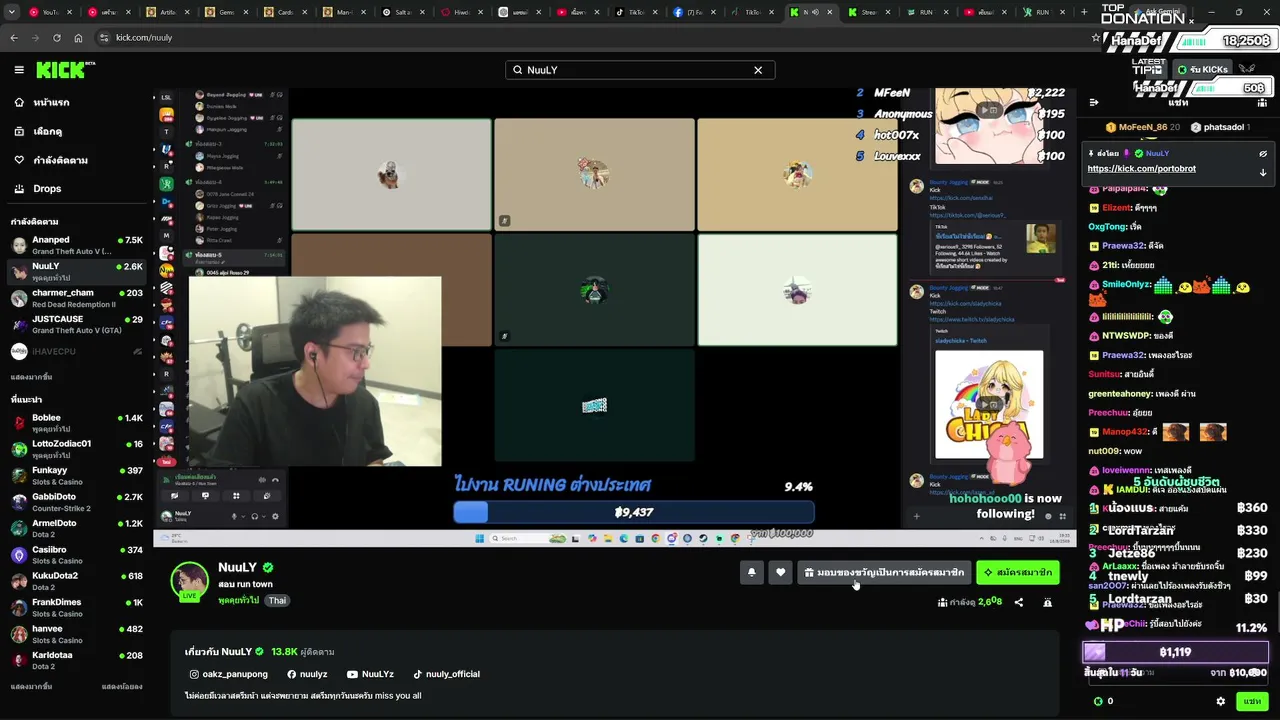Open recommended channel Bobiee
Screen dimensions: 1280x720
77,423
